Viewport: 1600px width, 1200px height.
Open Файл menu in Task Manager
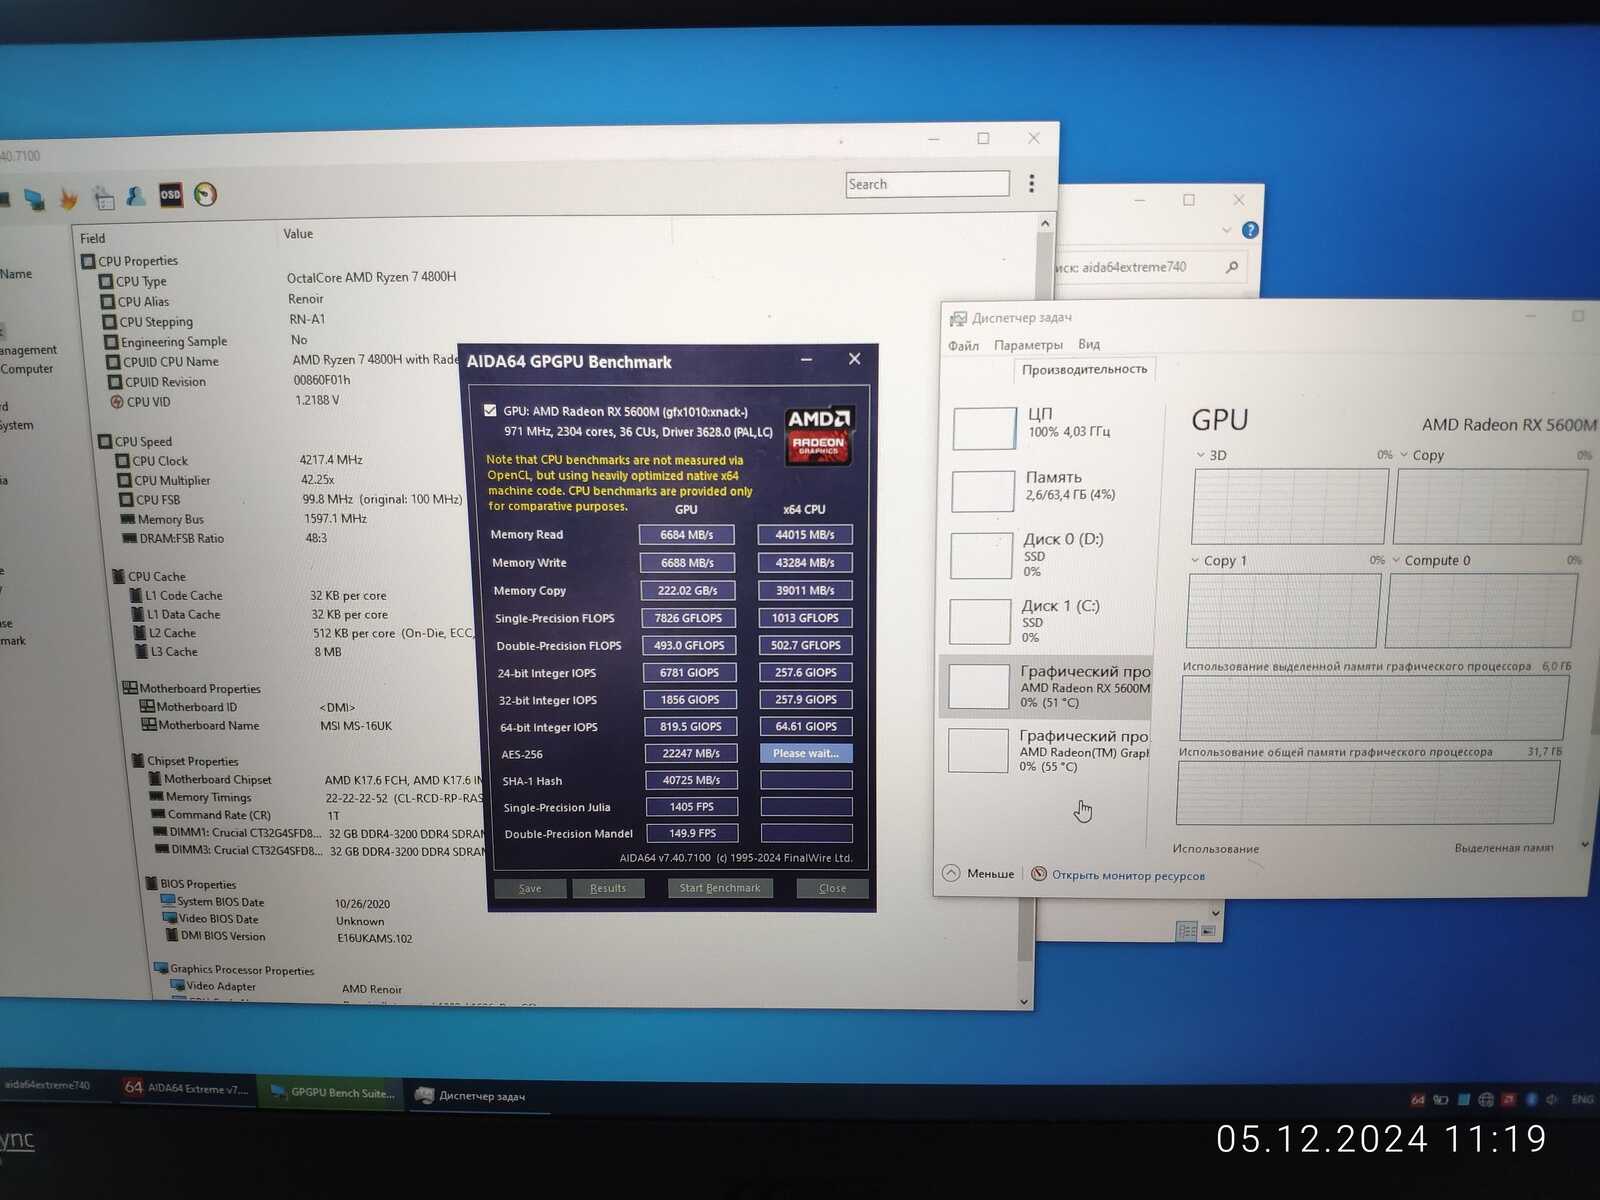click(x=963, y=346)
